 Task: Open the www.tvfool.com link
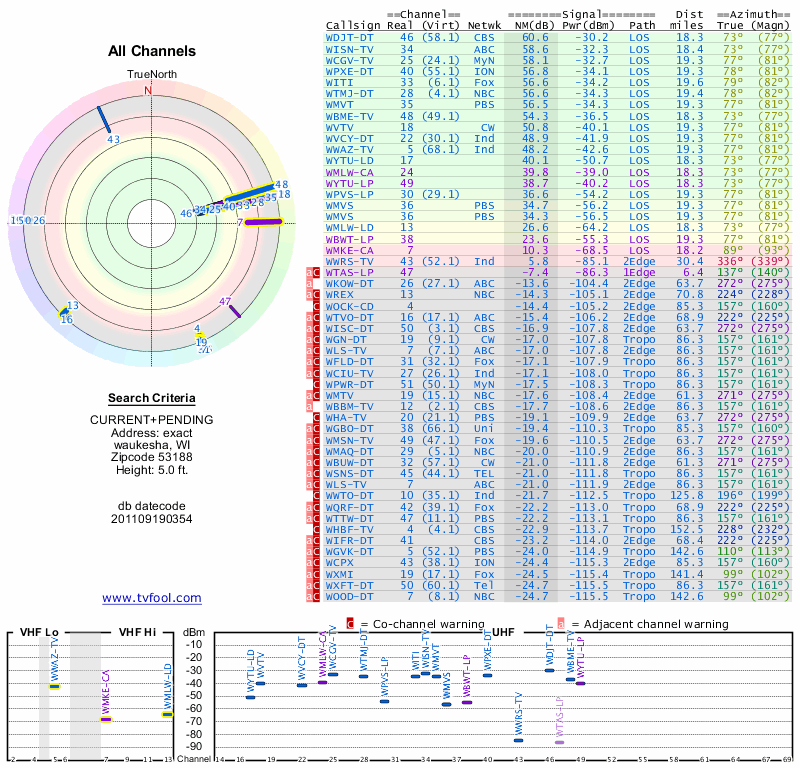(152, 598)
